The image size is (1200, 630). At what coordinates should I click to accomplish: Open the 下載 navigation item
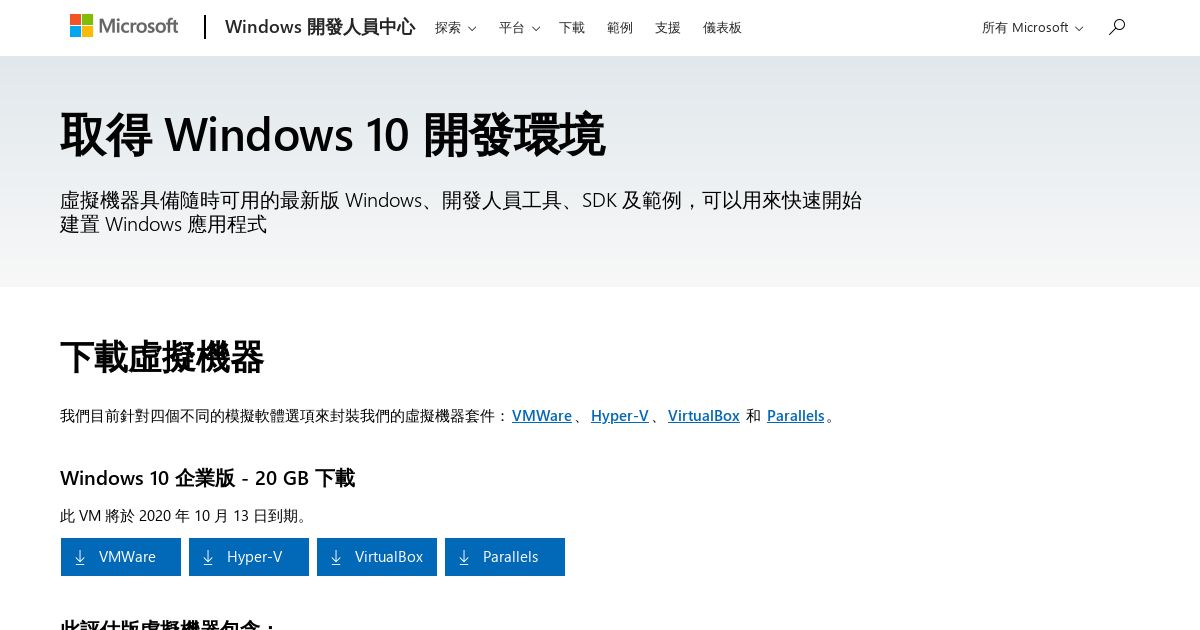point(572,28)
